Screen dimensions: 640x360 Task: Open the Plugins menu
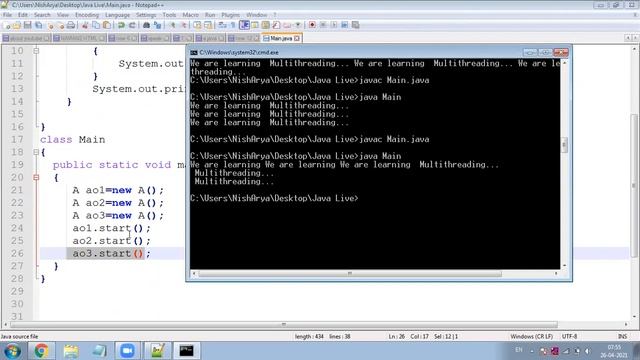[231, 15]
